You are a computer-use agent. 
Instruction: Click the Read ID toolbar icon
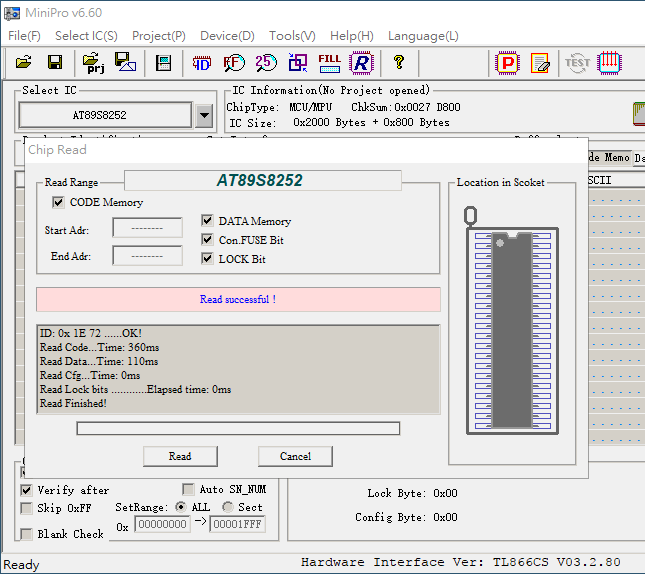click(202, 63)
